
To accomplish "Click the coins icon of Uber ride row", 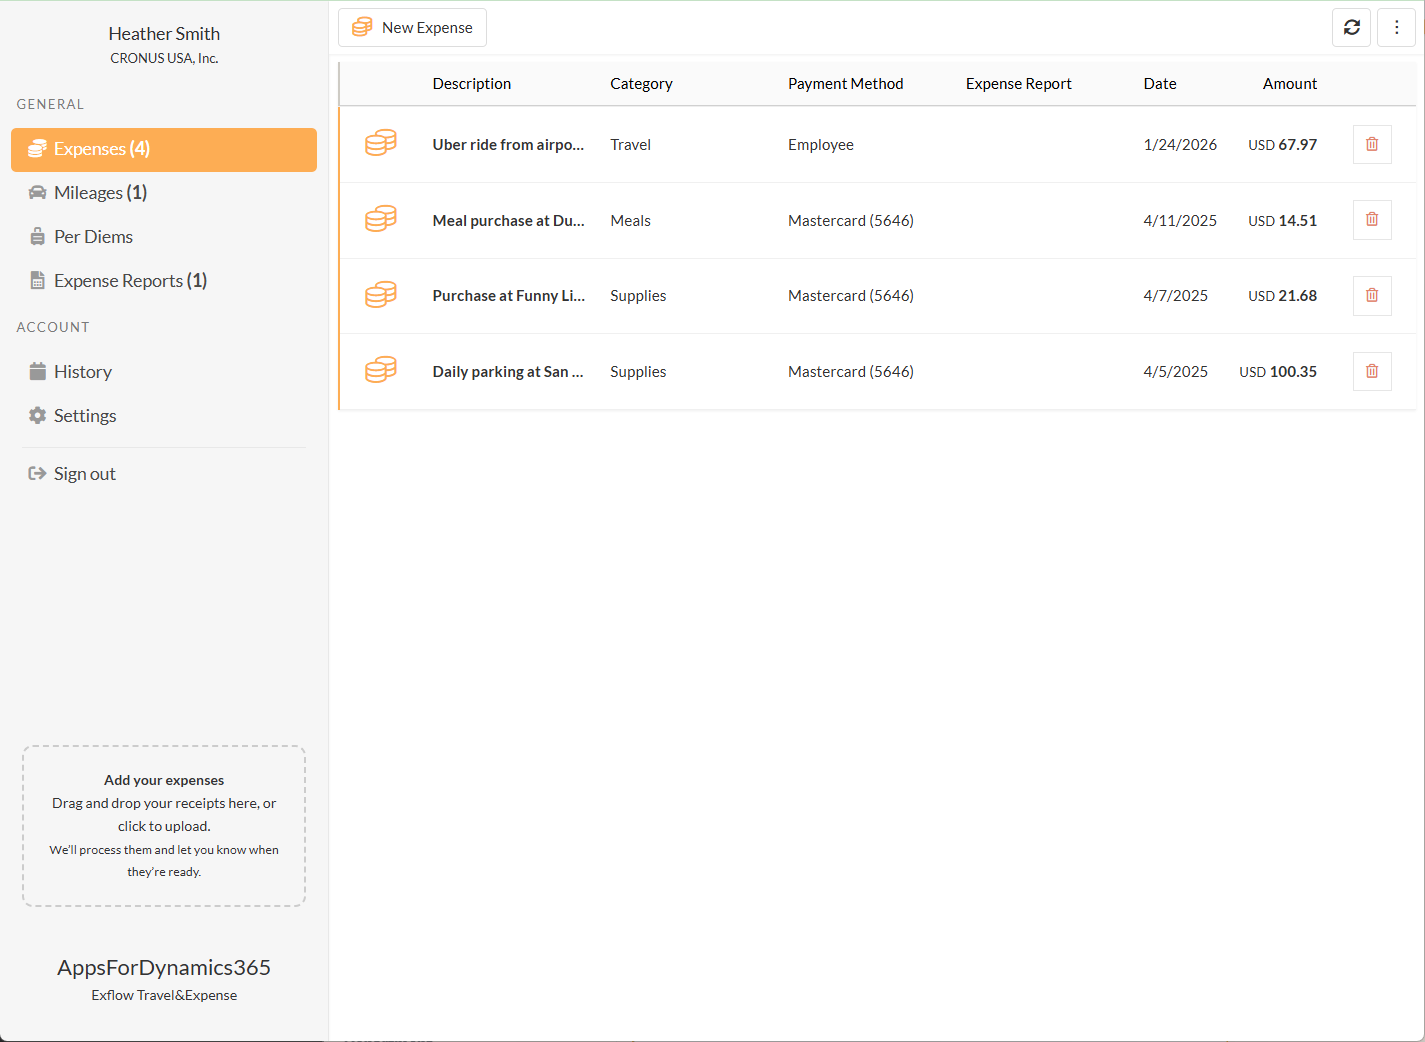I will (381, 144).
